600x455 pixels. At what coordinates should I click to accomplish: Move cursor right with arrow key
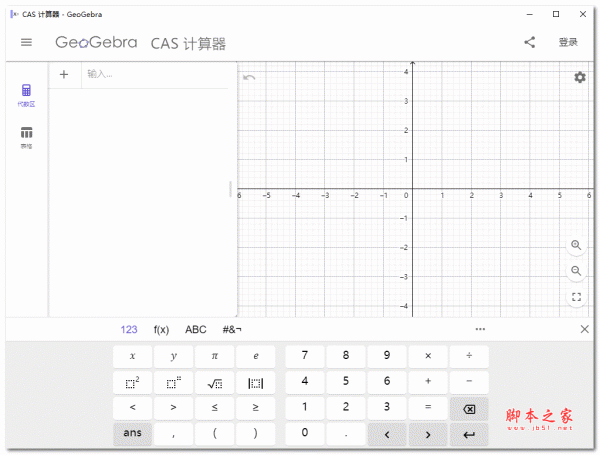tap(428, 434)
